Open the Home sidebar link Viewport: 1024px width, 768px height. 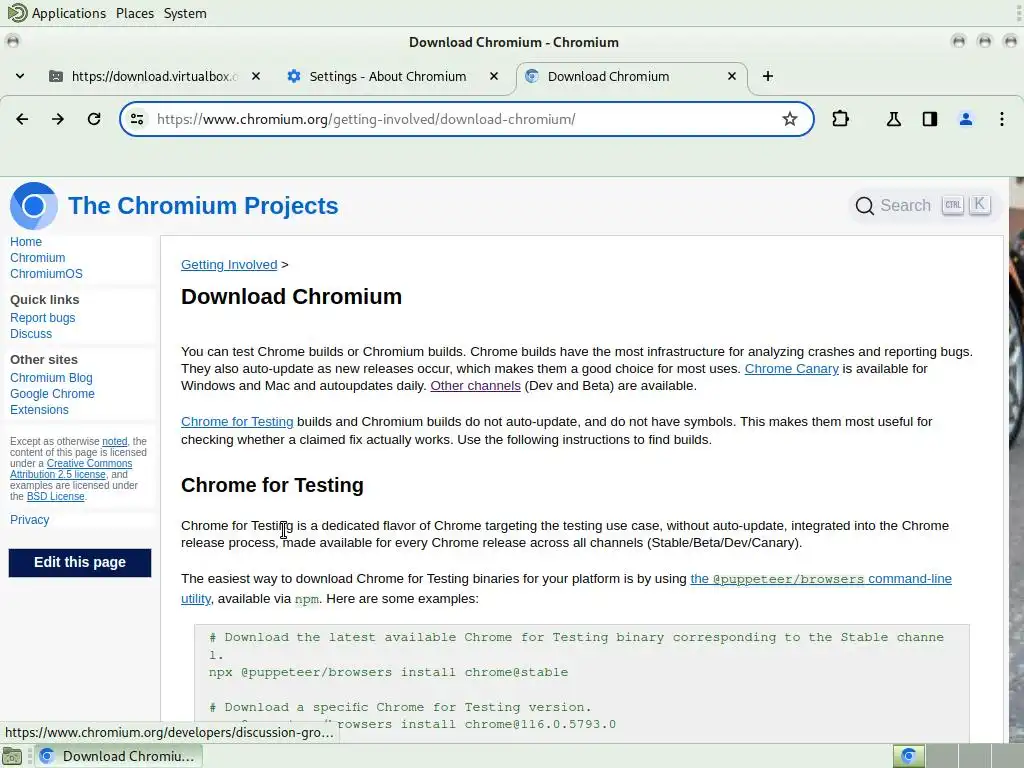[25, 242]
